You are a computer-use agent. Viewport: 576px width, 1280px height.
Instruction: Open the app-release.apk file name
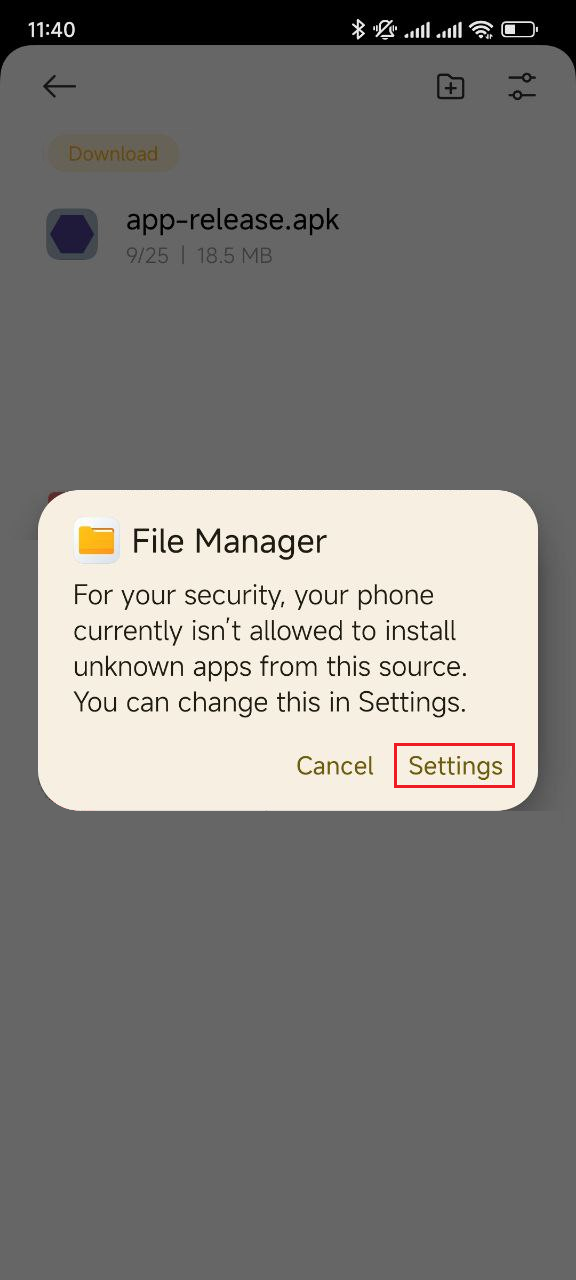click(233, 220)
